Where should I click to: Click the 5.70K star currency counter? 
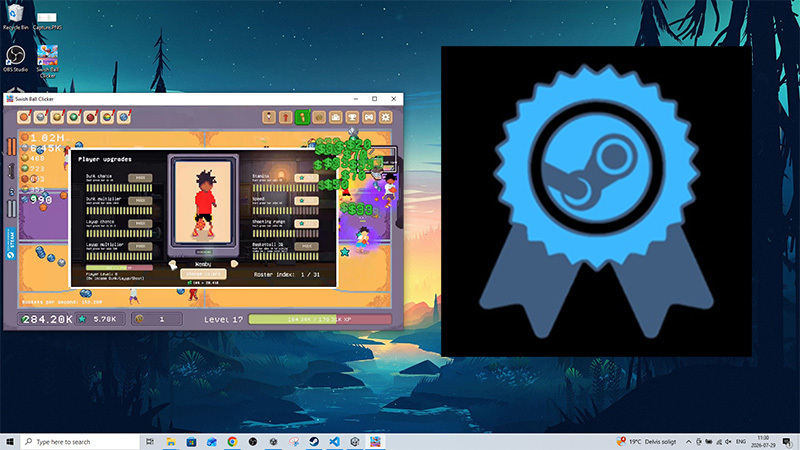tap(100, 319)
